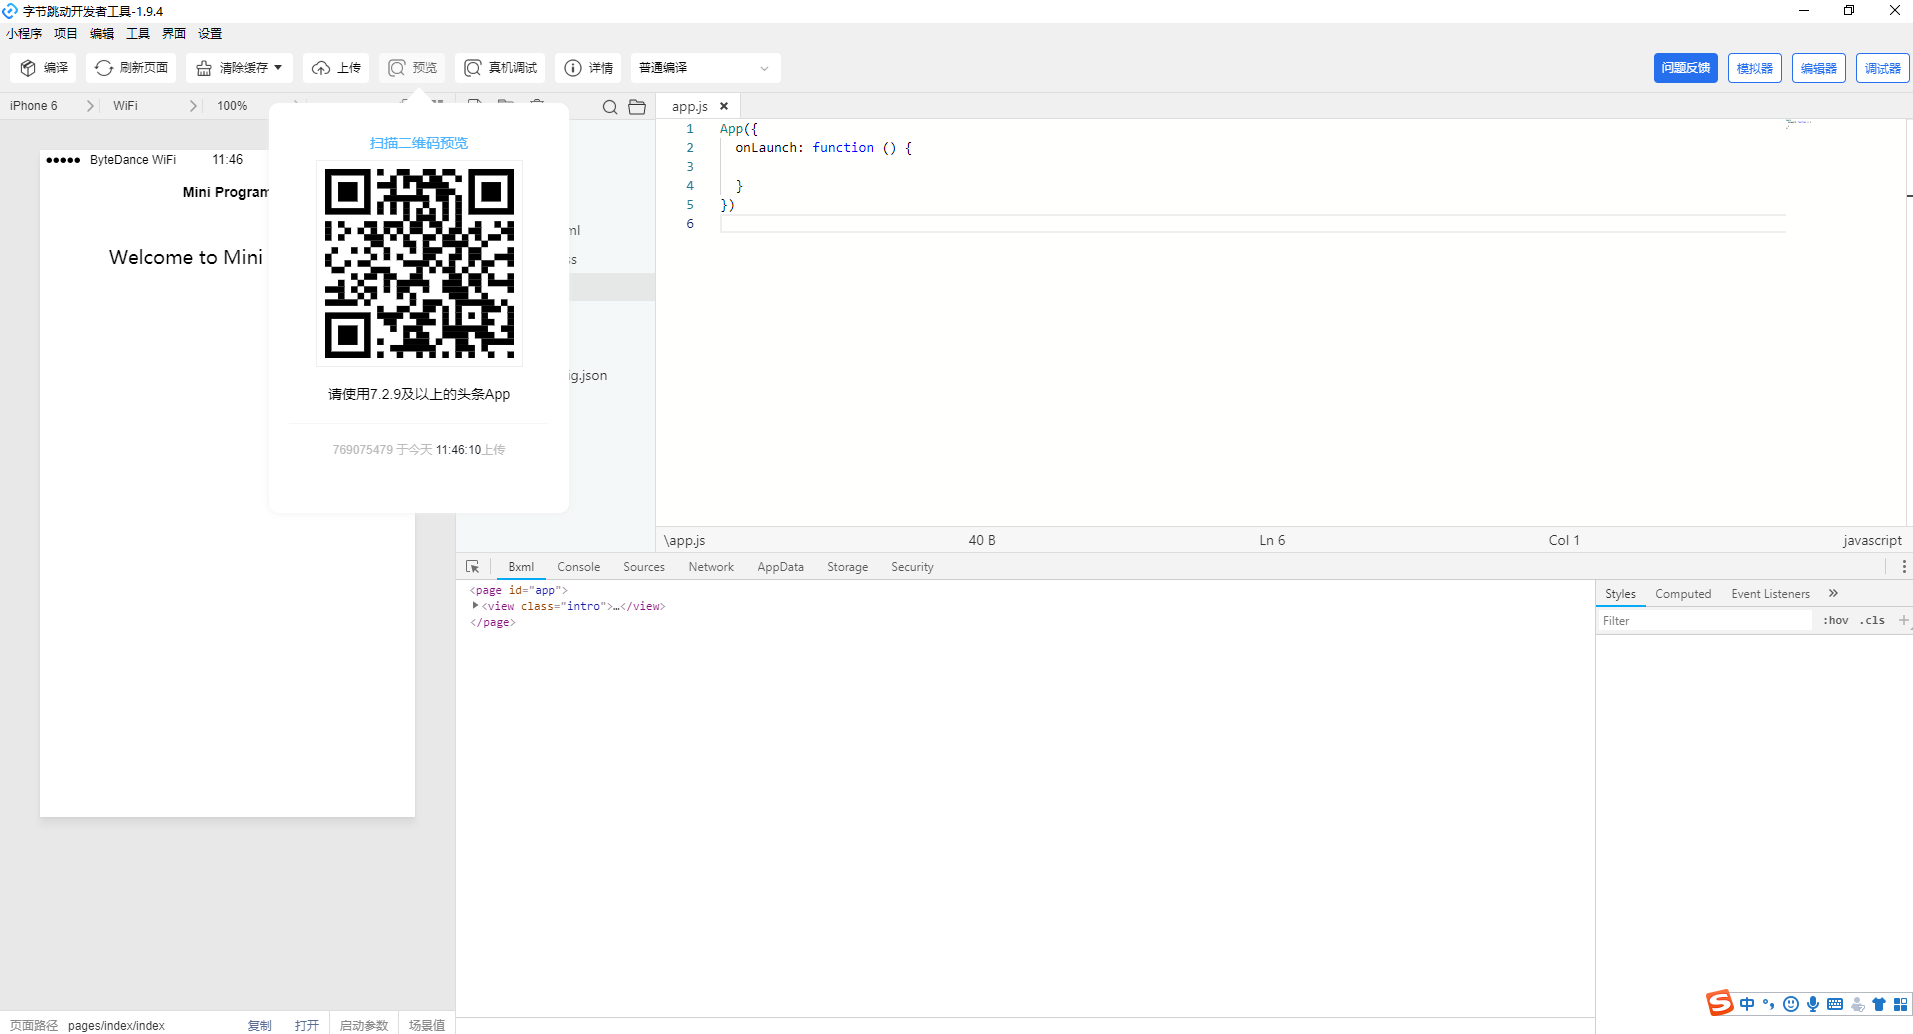Open the 编辑 menu

pos(102,34)
